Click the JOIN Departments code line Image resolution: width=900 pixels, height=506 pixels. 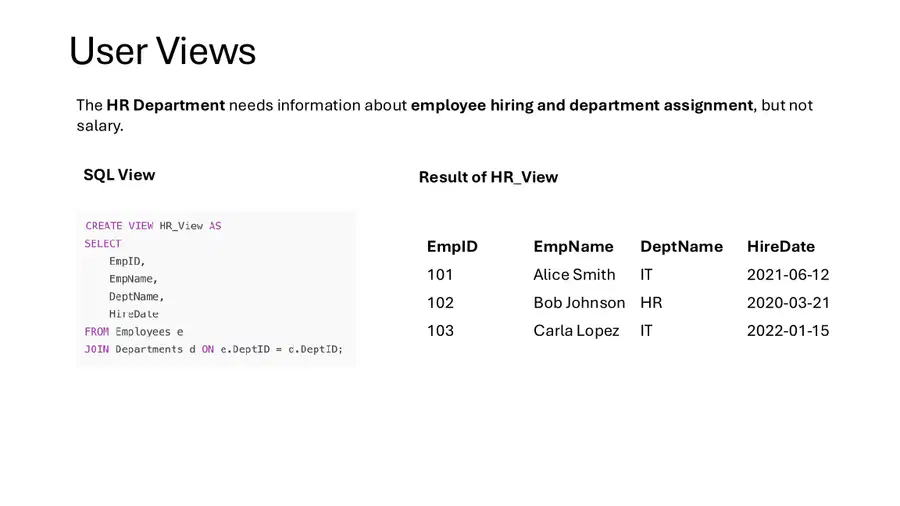(214, 349)
